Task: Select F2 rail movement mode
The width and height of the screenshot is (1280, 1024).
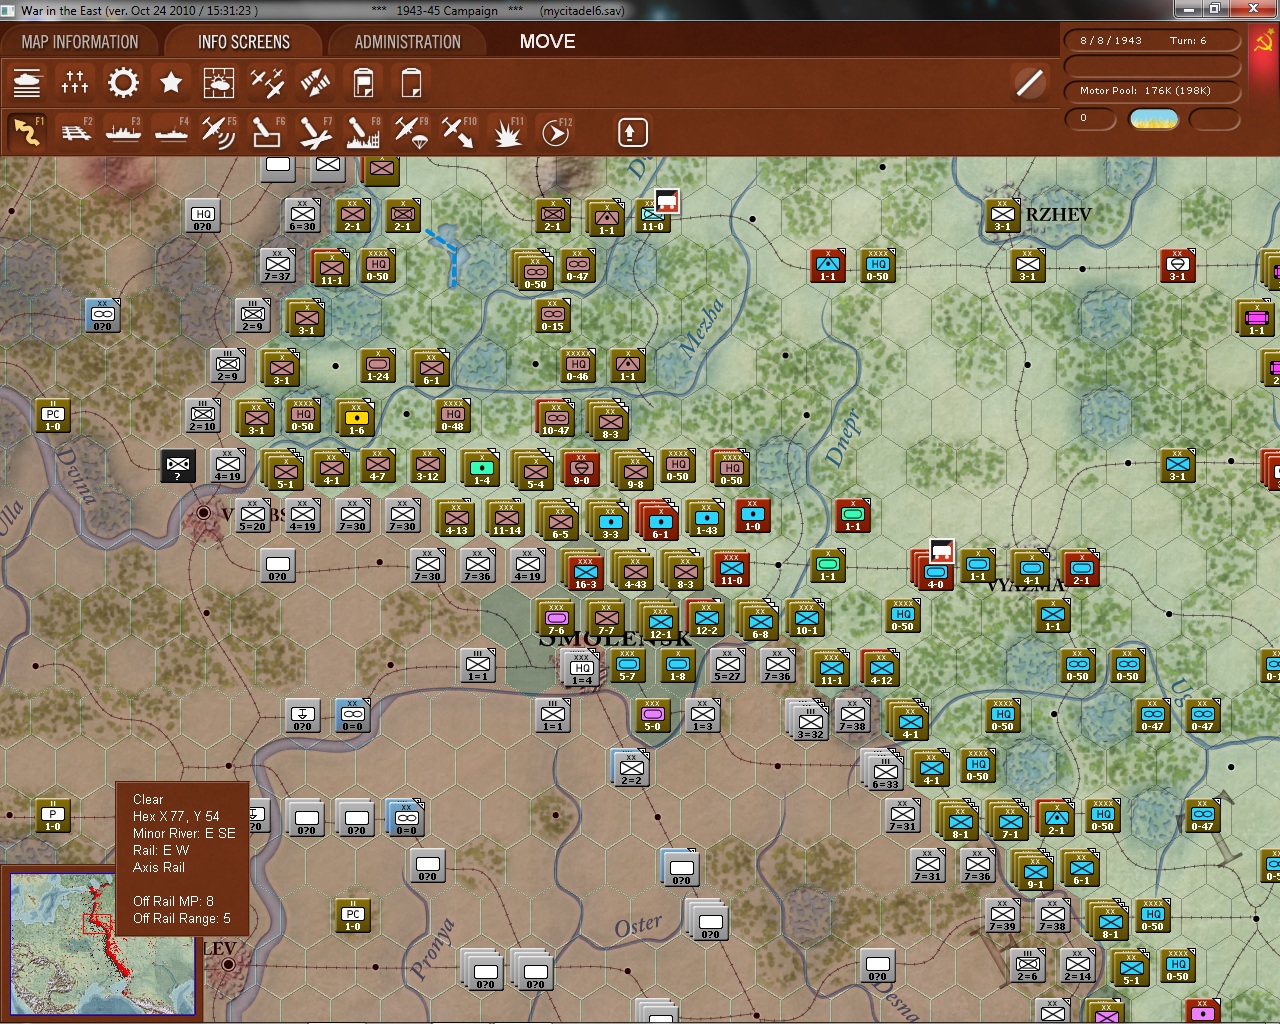Action: click(75, 132)
